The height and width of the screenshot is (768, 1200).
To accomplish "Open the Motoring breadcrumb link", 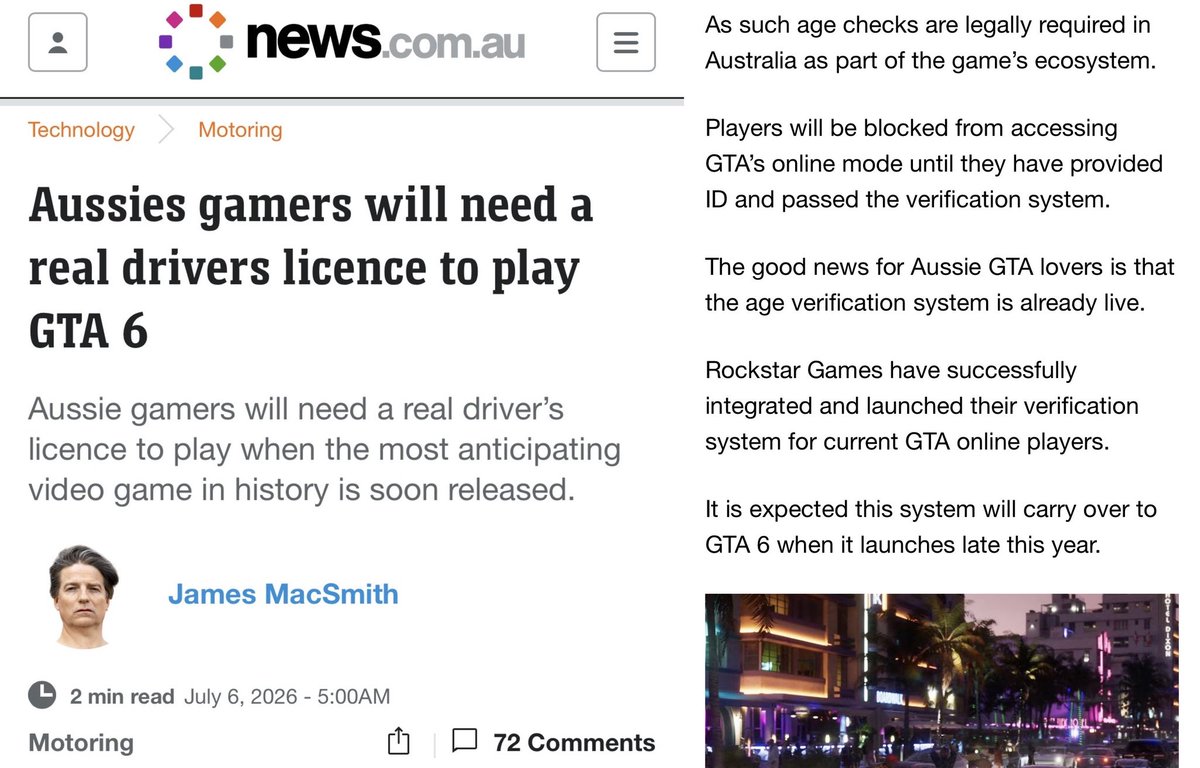I will pyautogui.click(x=240, y=129).
